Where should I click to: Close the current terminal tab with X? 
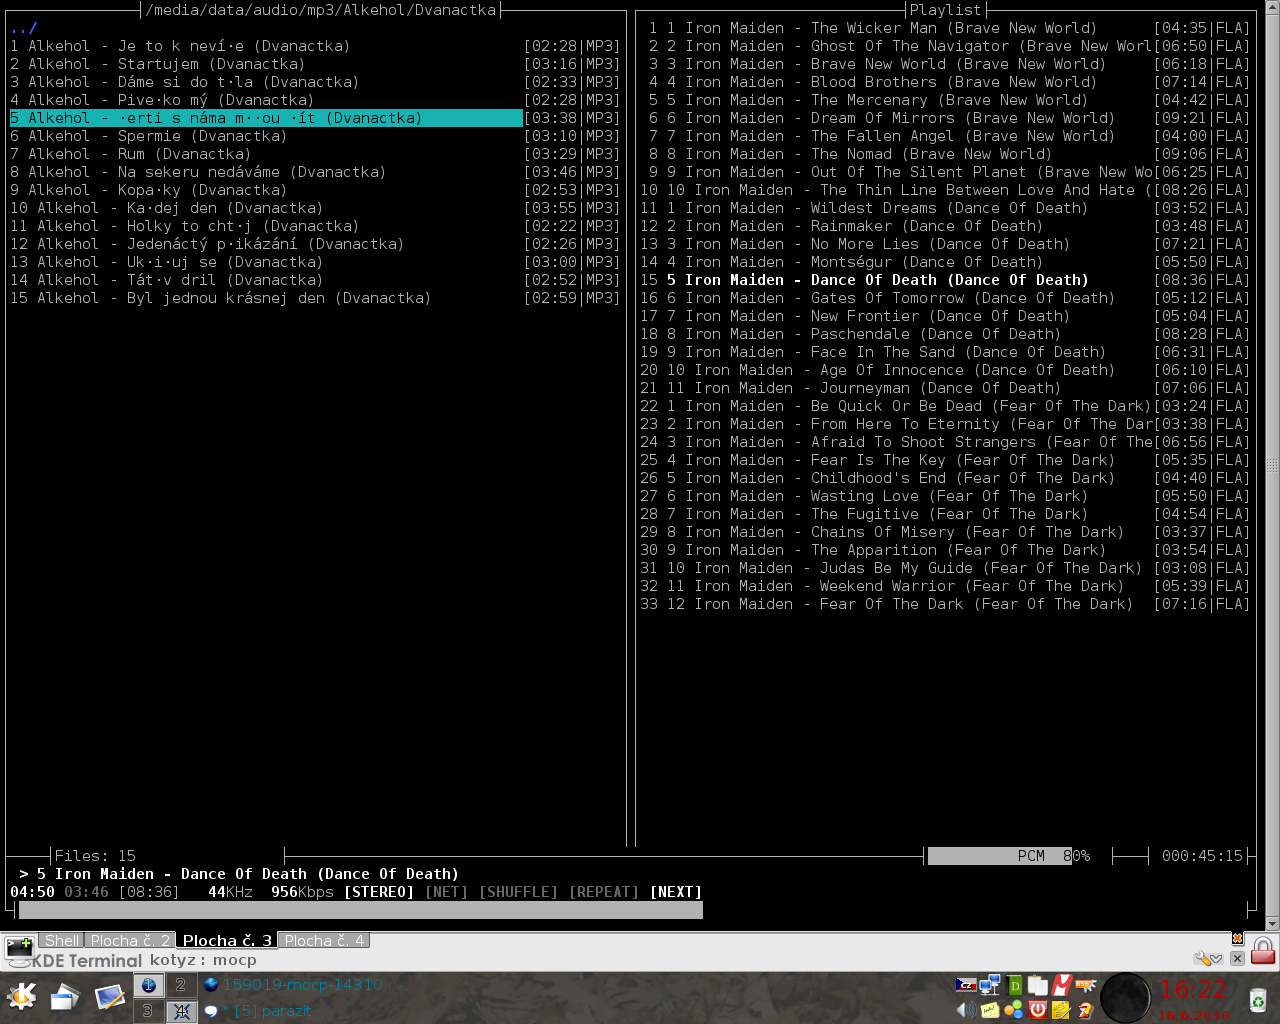pyautogui.click(x=1237, y=958)
